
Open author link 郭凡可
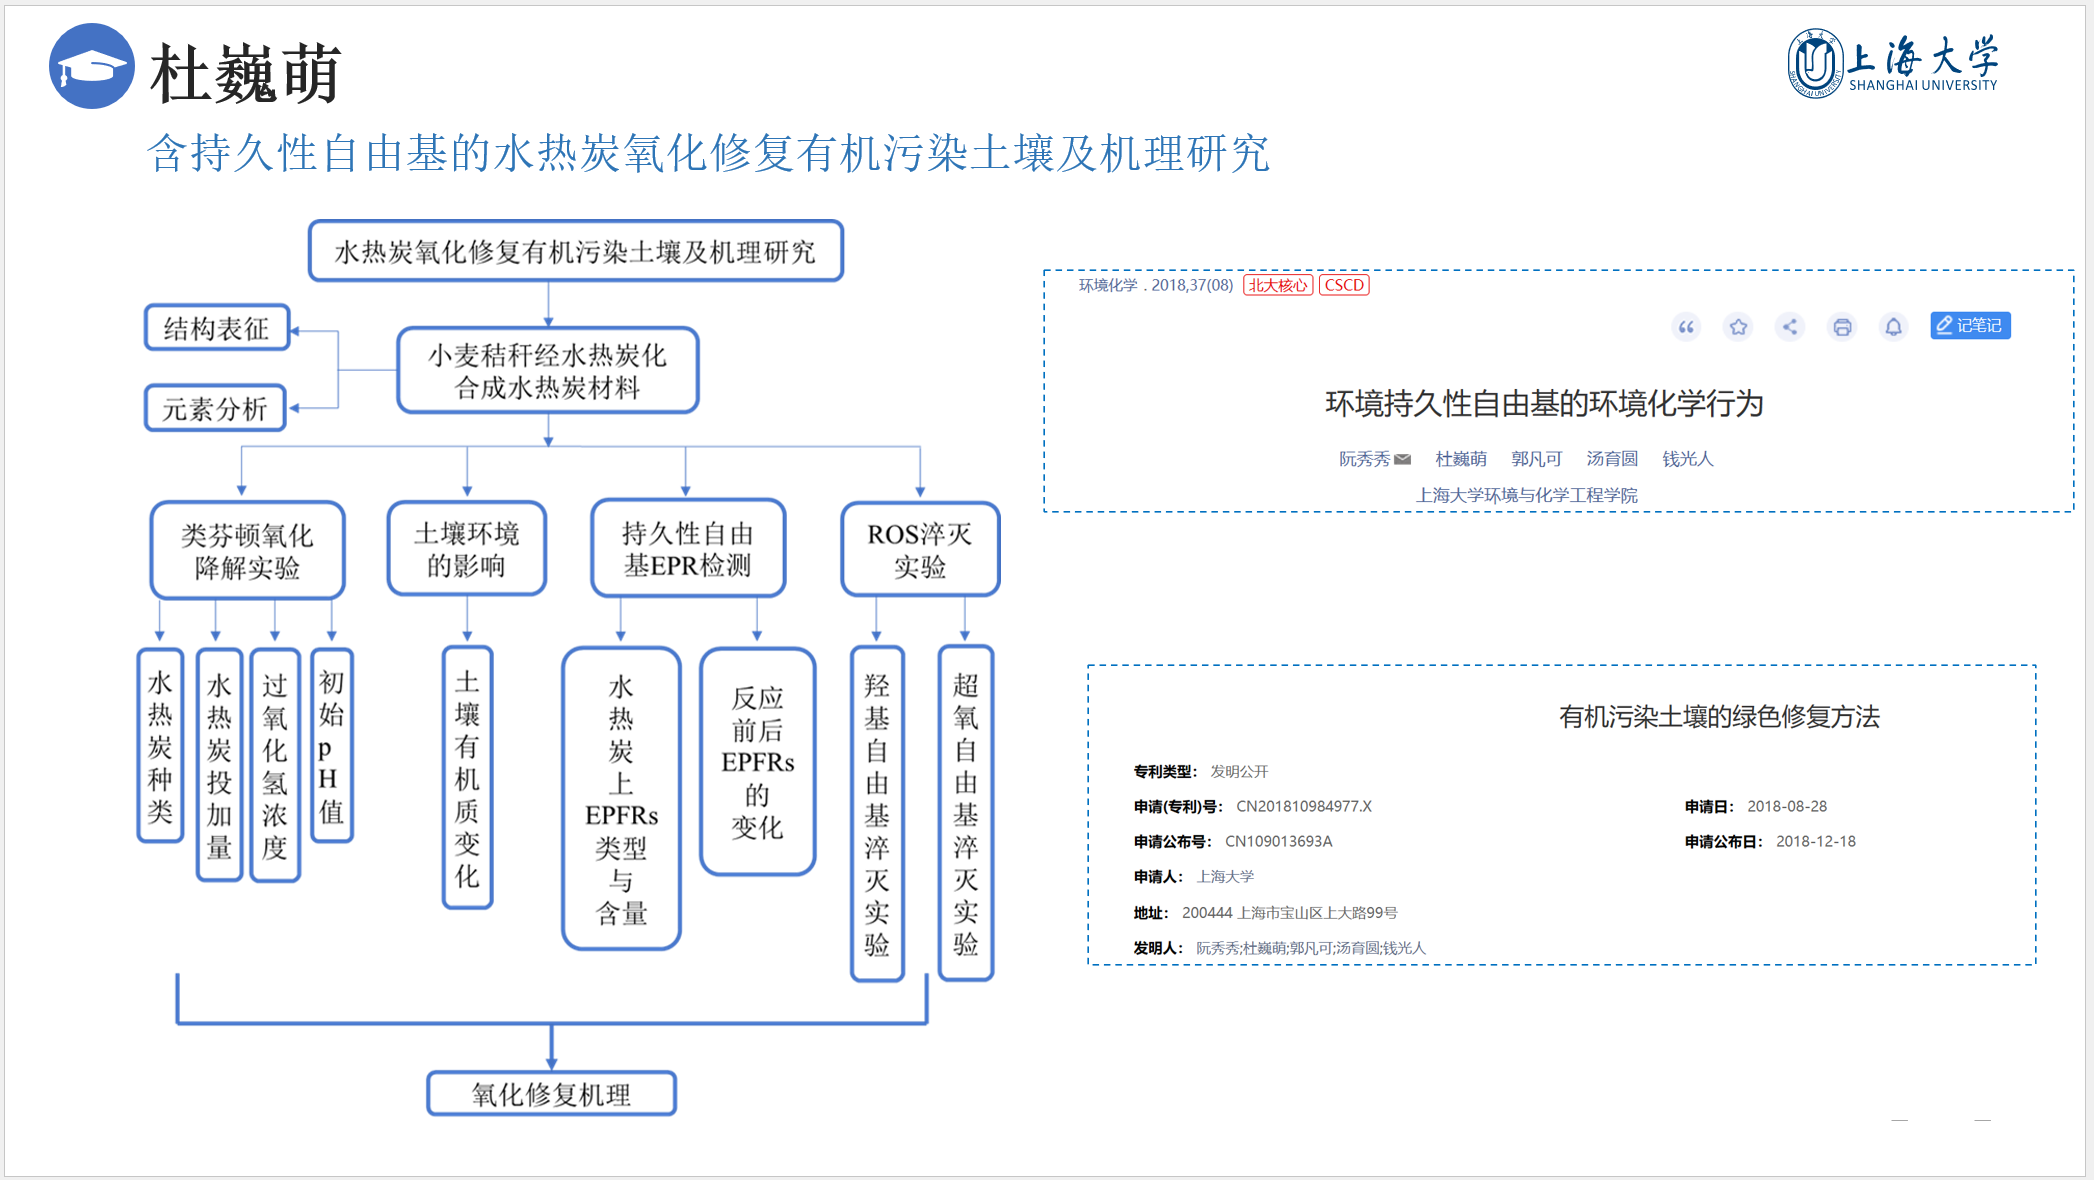click(x=1536, y=459)
